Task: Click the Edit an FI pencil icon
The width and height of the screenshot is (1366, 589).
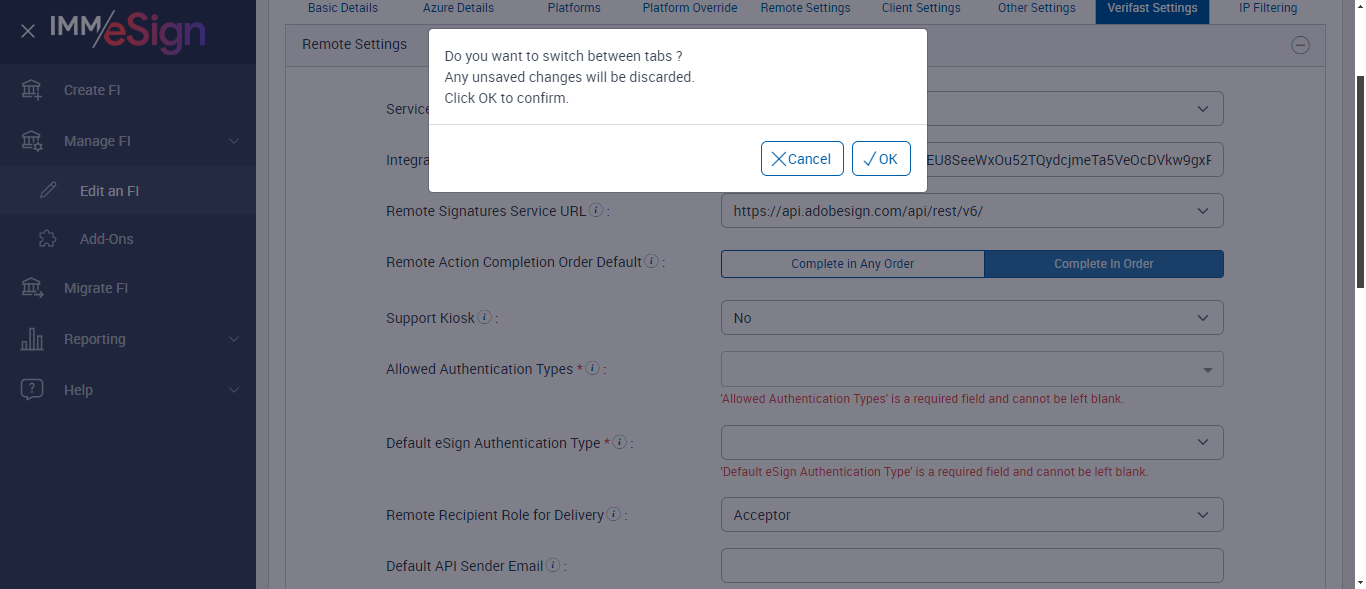Action: [48, 191]
